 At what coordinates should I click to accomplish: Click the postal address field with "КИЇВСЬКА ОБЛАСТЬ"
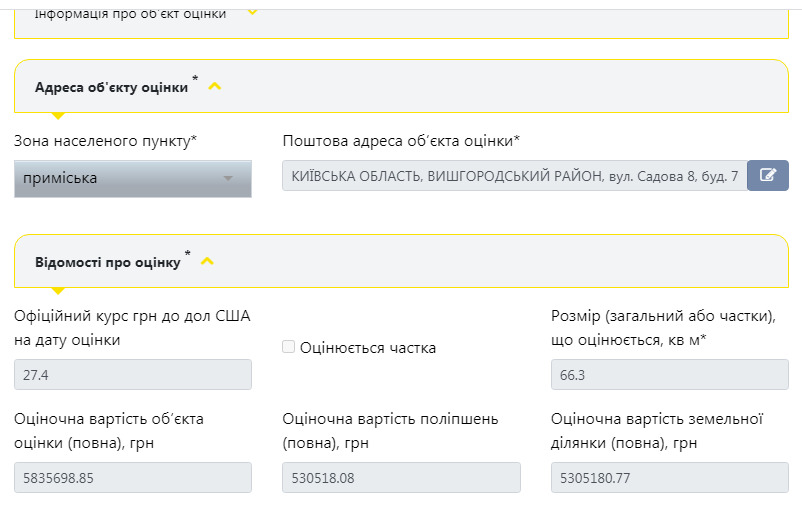[515, 176]
